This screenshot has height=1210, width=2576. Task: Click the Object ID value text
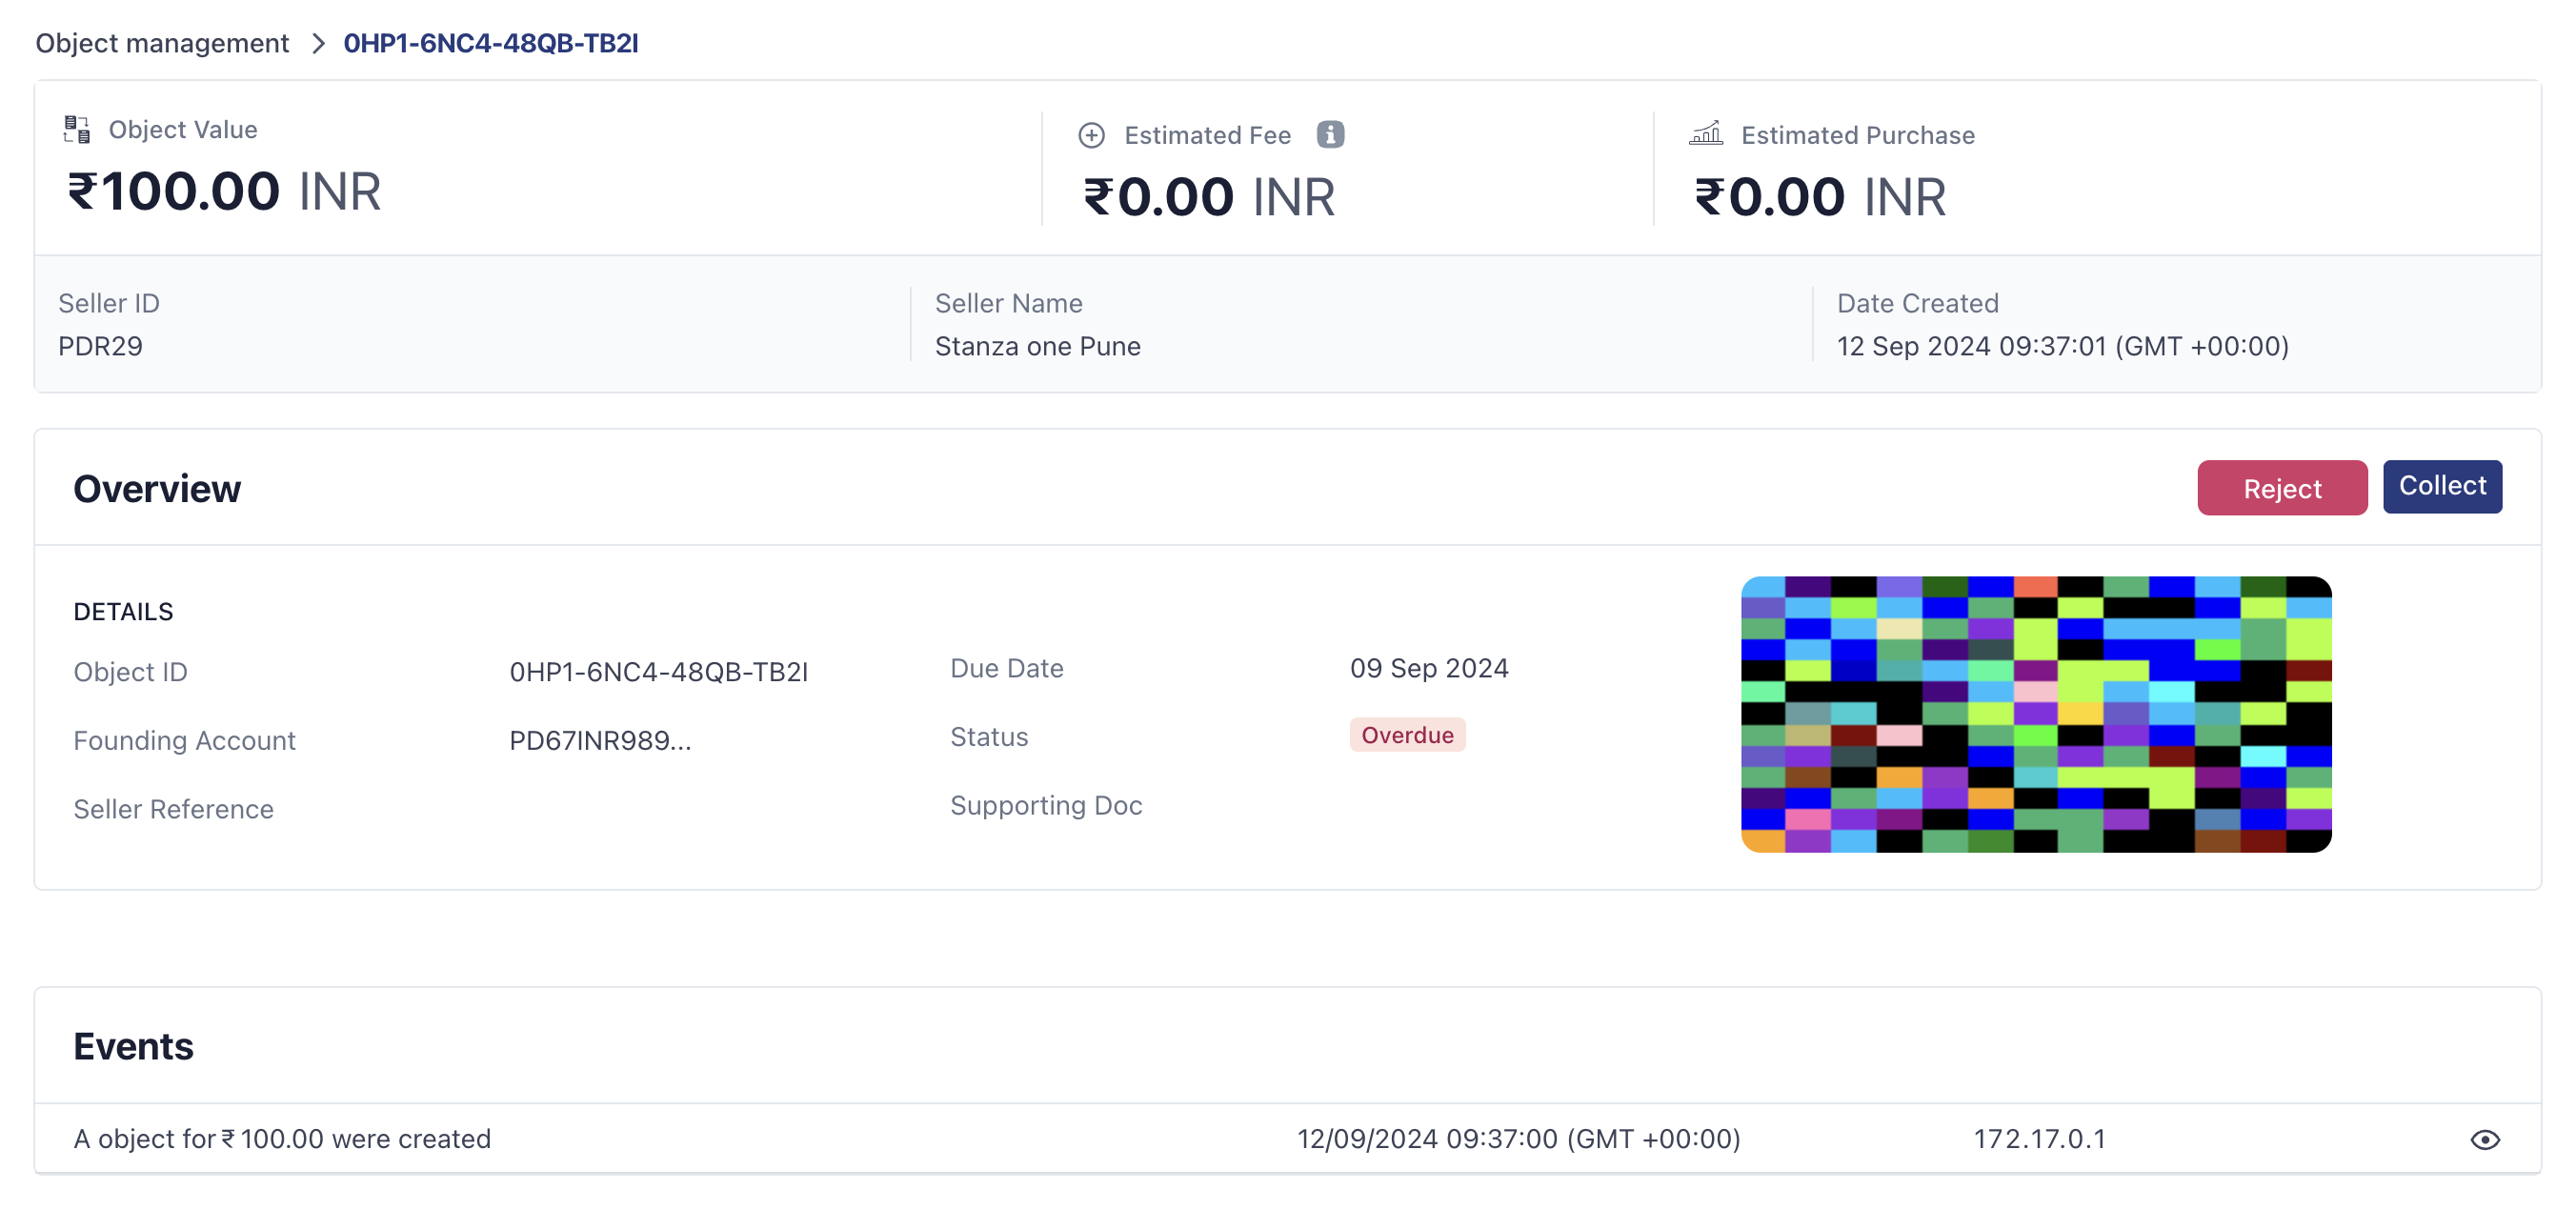658,672
